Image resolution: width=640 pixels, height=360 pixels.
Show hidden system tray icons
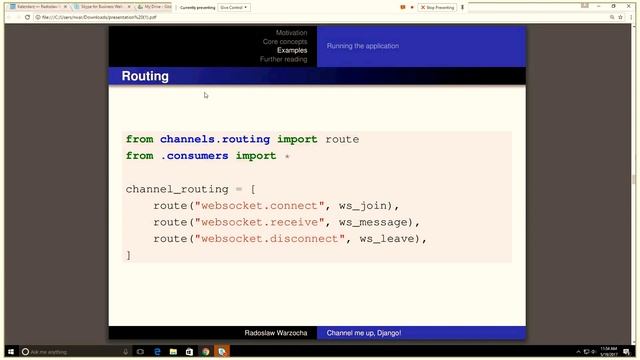[x=578, y=352]
